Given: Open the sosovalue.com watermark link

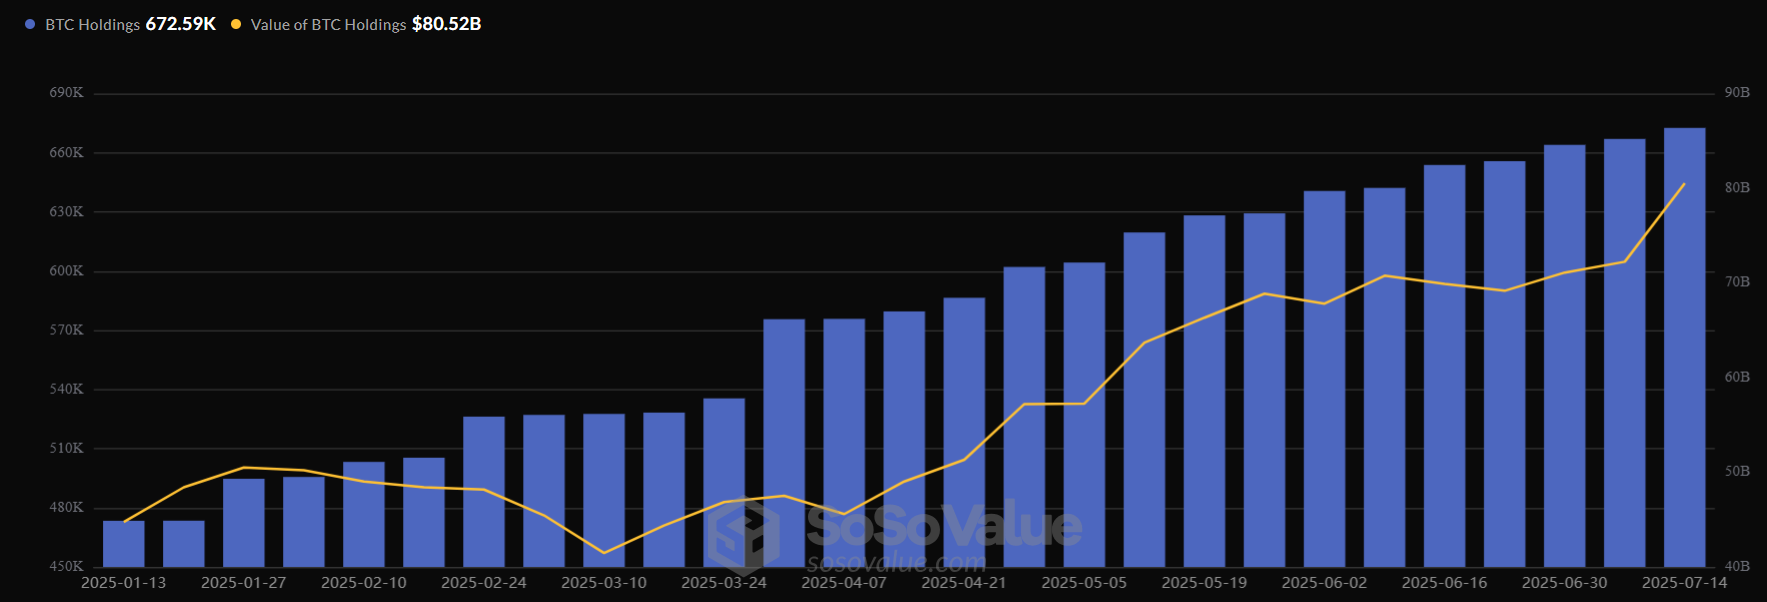Looking at the screenshot, I should coord(896,564).
